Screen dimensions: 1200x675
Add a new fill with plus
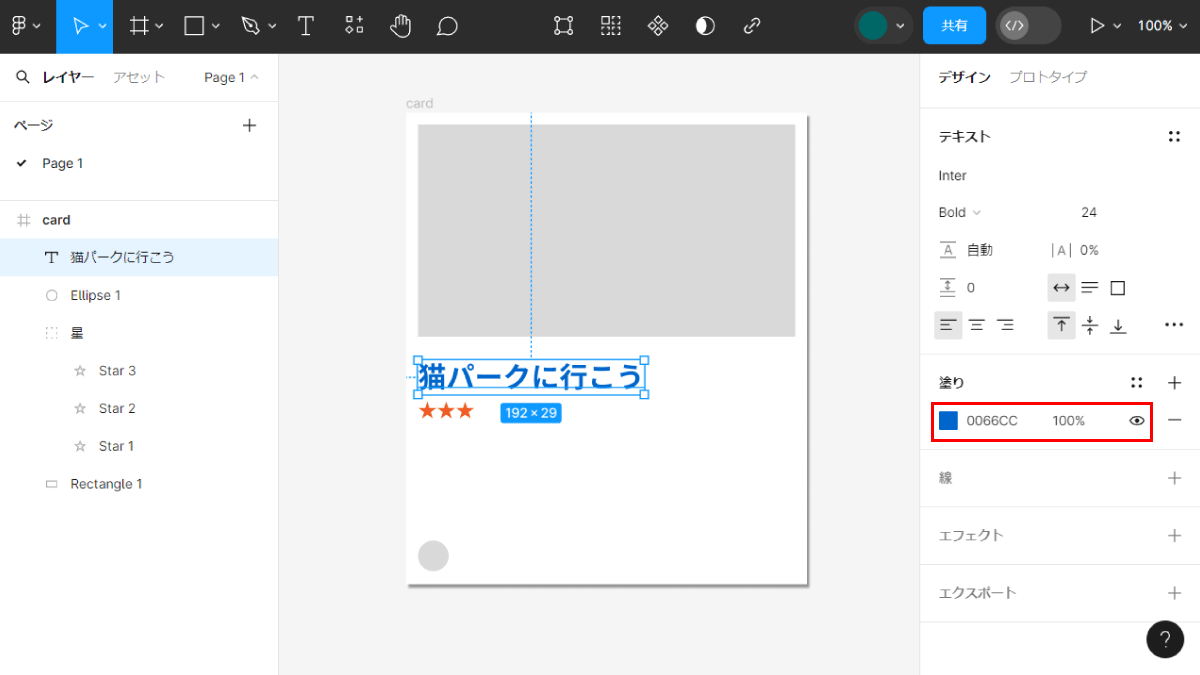[x=1174, y=382]
